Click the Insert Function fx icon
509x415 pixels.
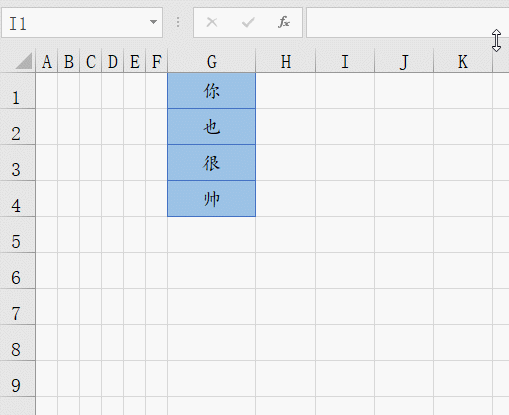point(284,22)
